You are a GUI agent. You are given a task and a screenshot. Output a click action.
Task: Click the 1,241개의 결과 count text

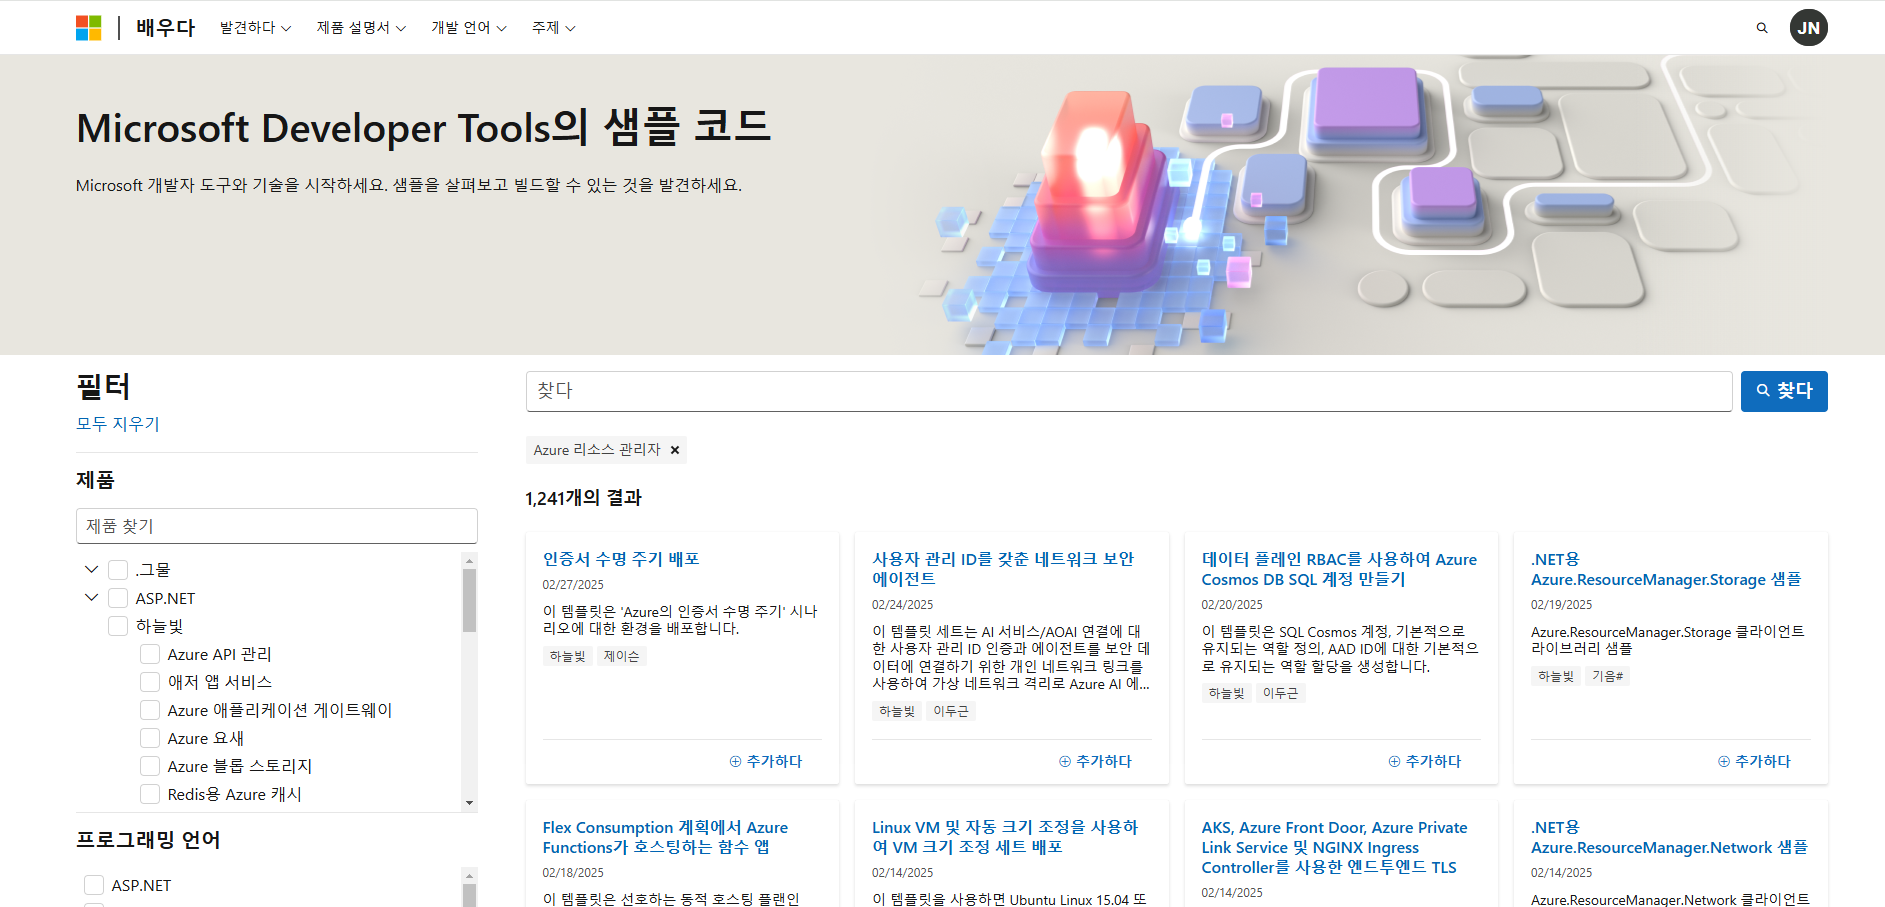pyautogui.click(x=584, y=498)
